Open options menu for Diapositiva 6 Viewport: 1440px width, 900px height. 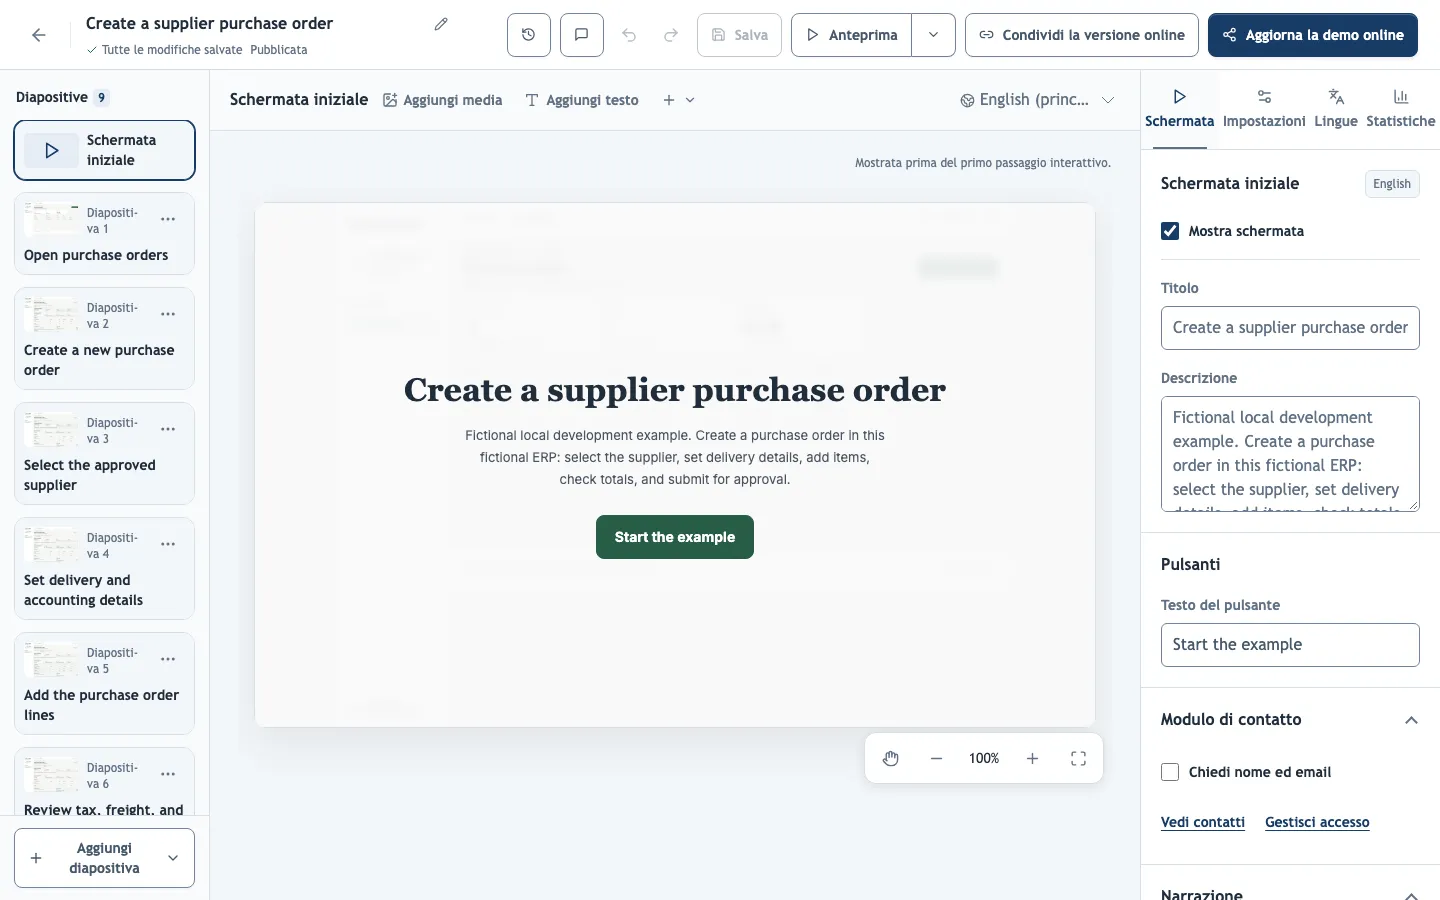168,774
